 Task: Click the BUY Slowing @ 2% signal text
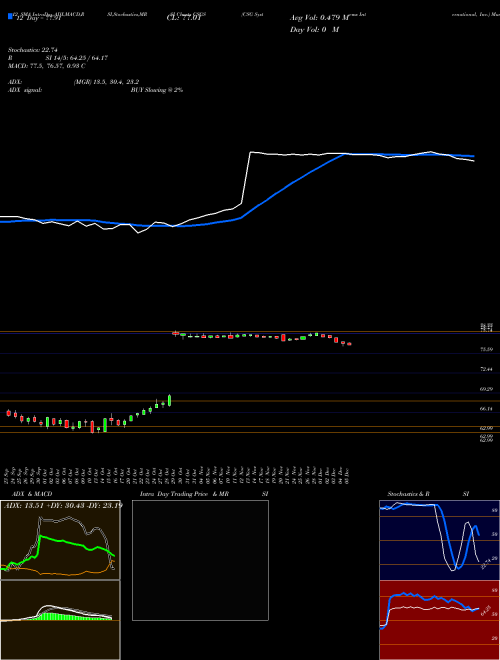157,90
